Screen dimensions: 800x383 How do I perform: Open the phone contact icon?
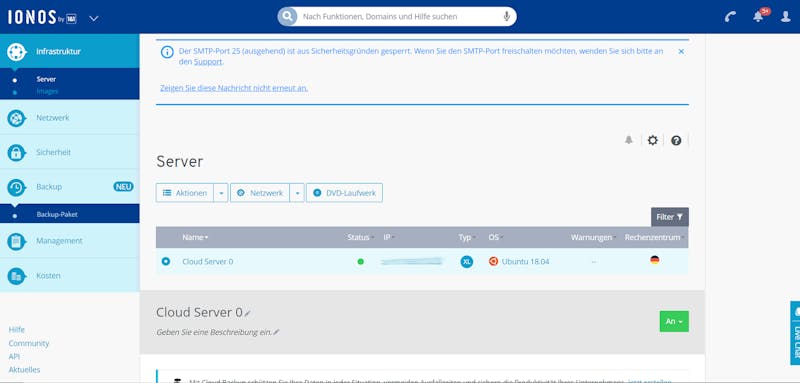pos(730,17)
